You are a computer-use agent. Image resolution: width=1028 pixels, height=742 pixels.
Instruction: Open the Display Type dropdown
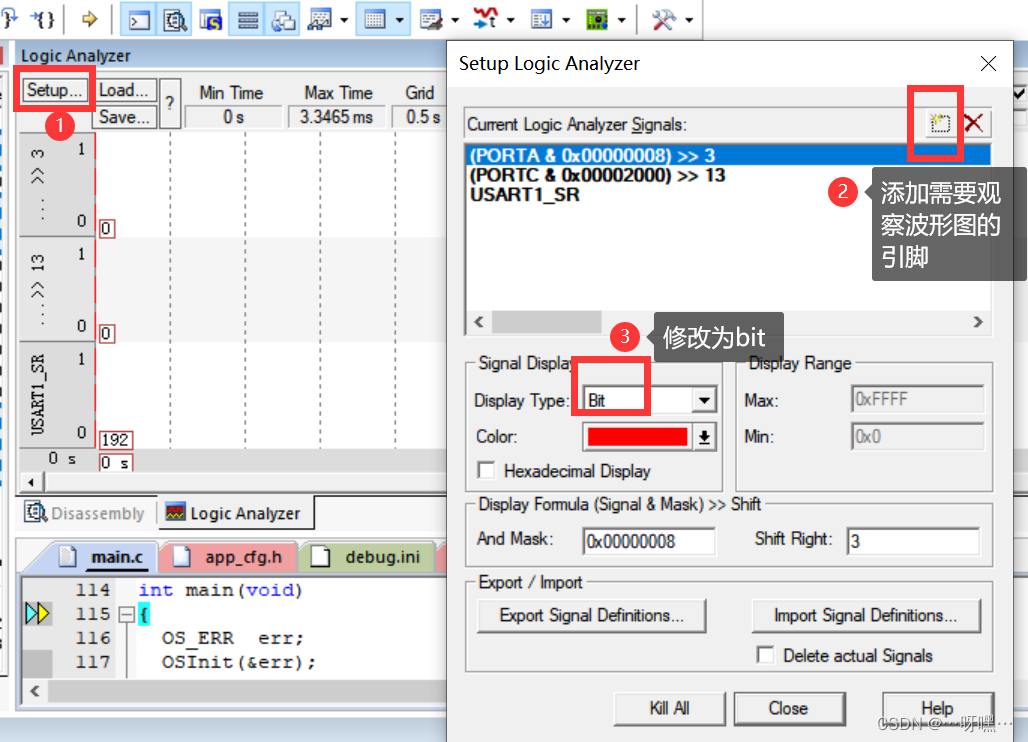(703, 400)
